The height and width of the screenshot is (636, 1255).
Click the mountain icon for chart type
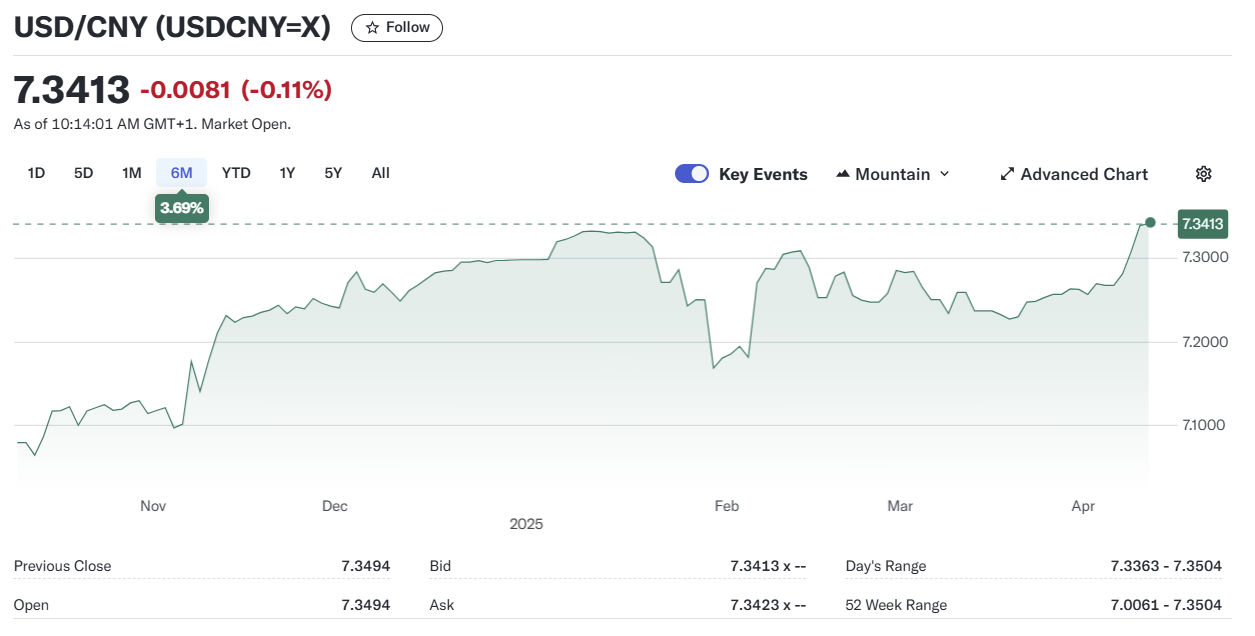(x=843, y=174)
